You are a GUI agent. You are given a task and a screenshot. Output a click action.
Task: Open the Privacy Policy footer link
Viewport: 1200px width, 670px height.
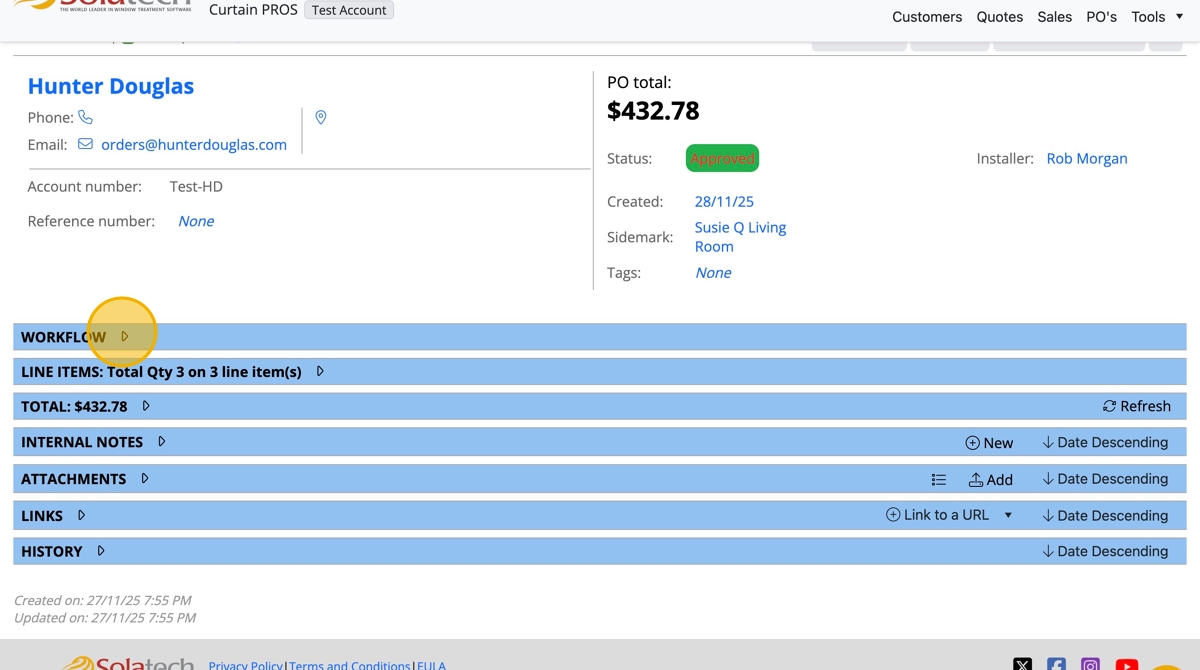click(x=246, y=665)
